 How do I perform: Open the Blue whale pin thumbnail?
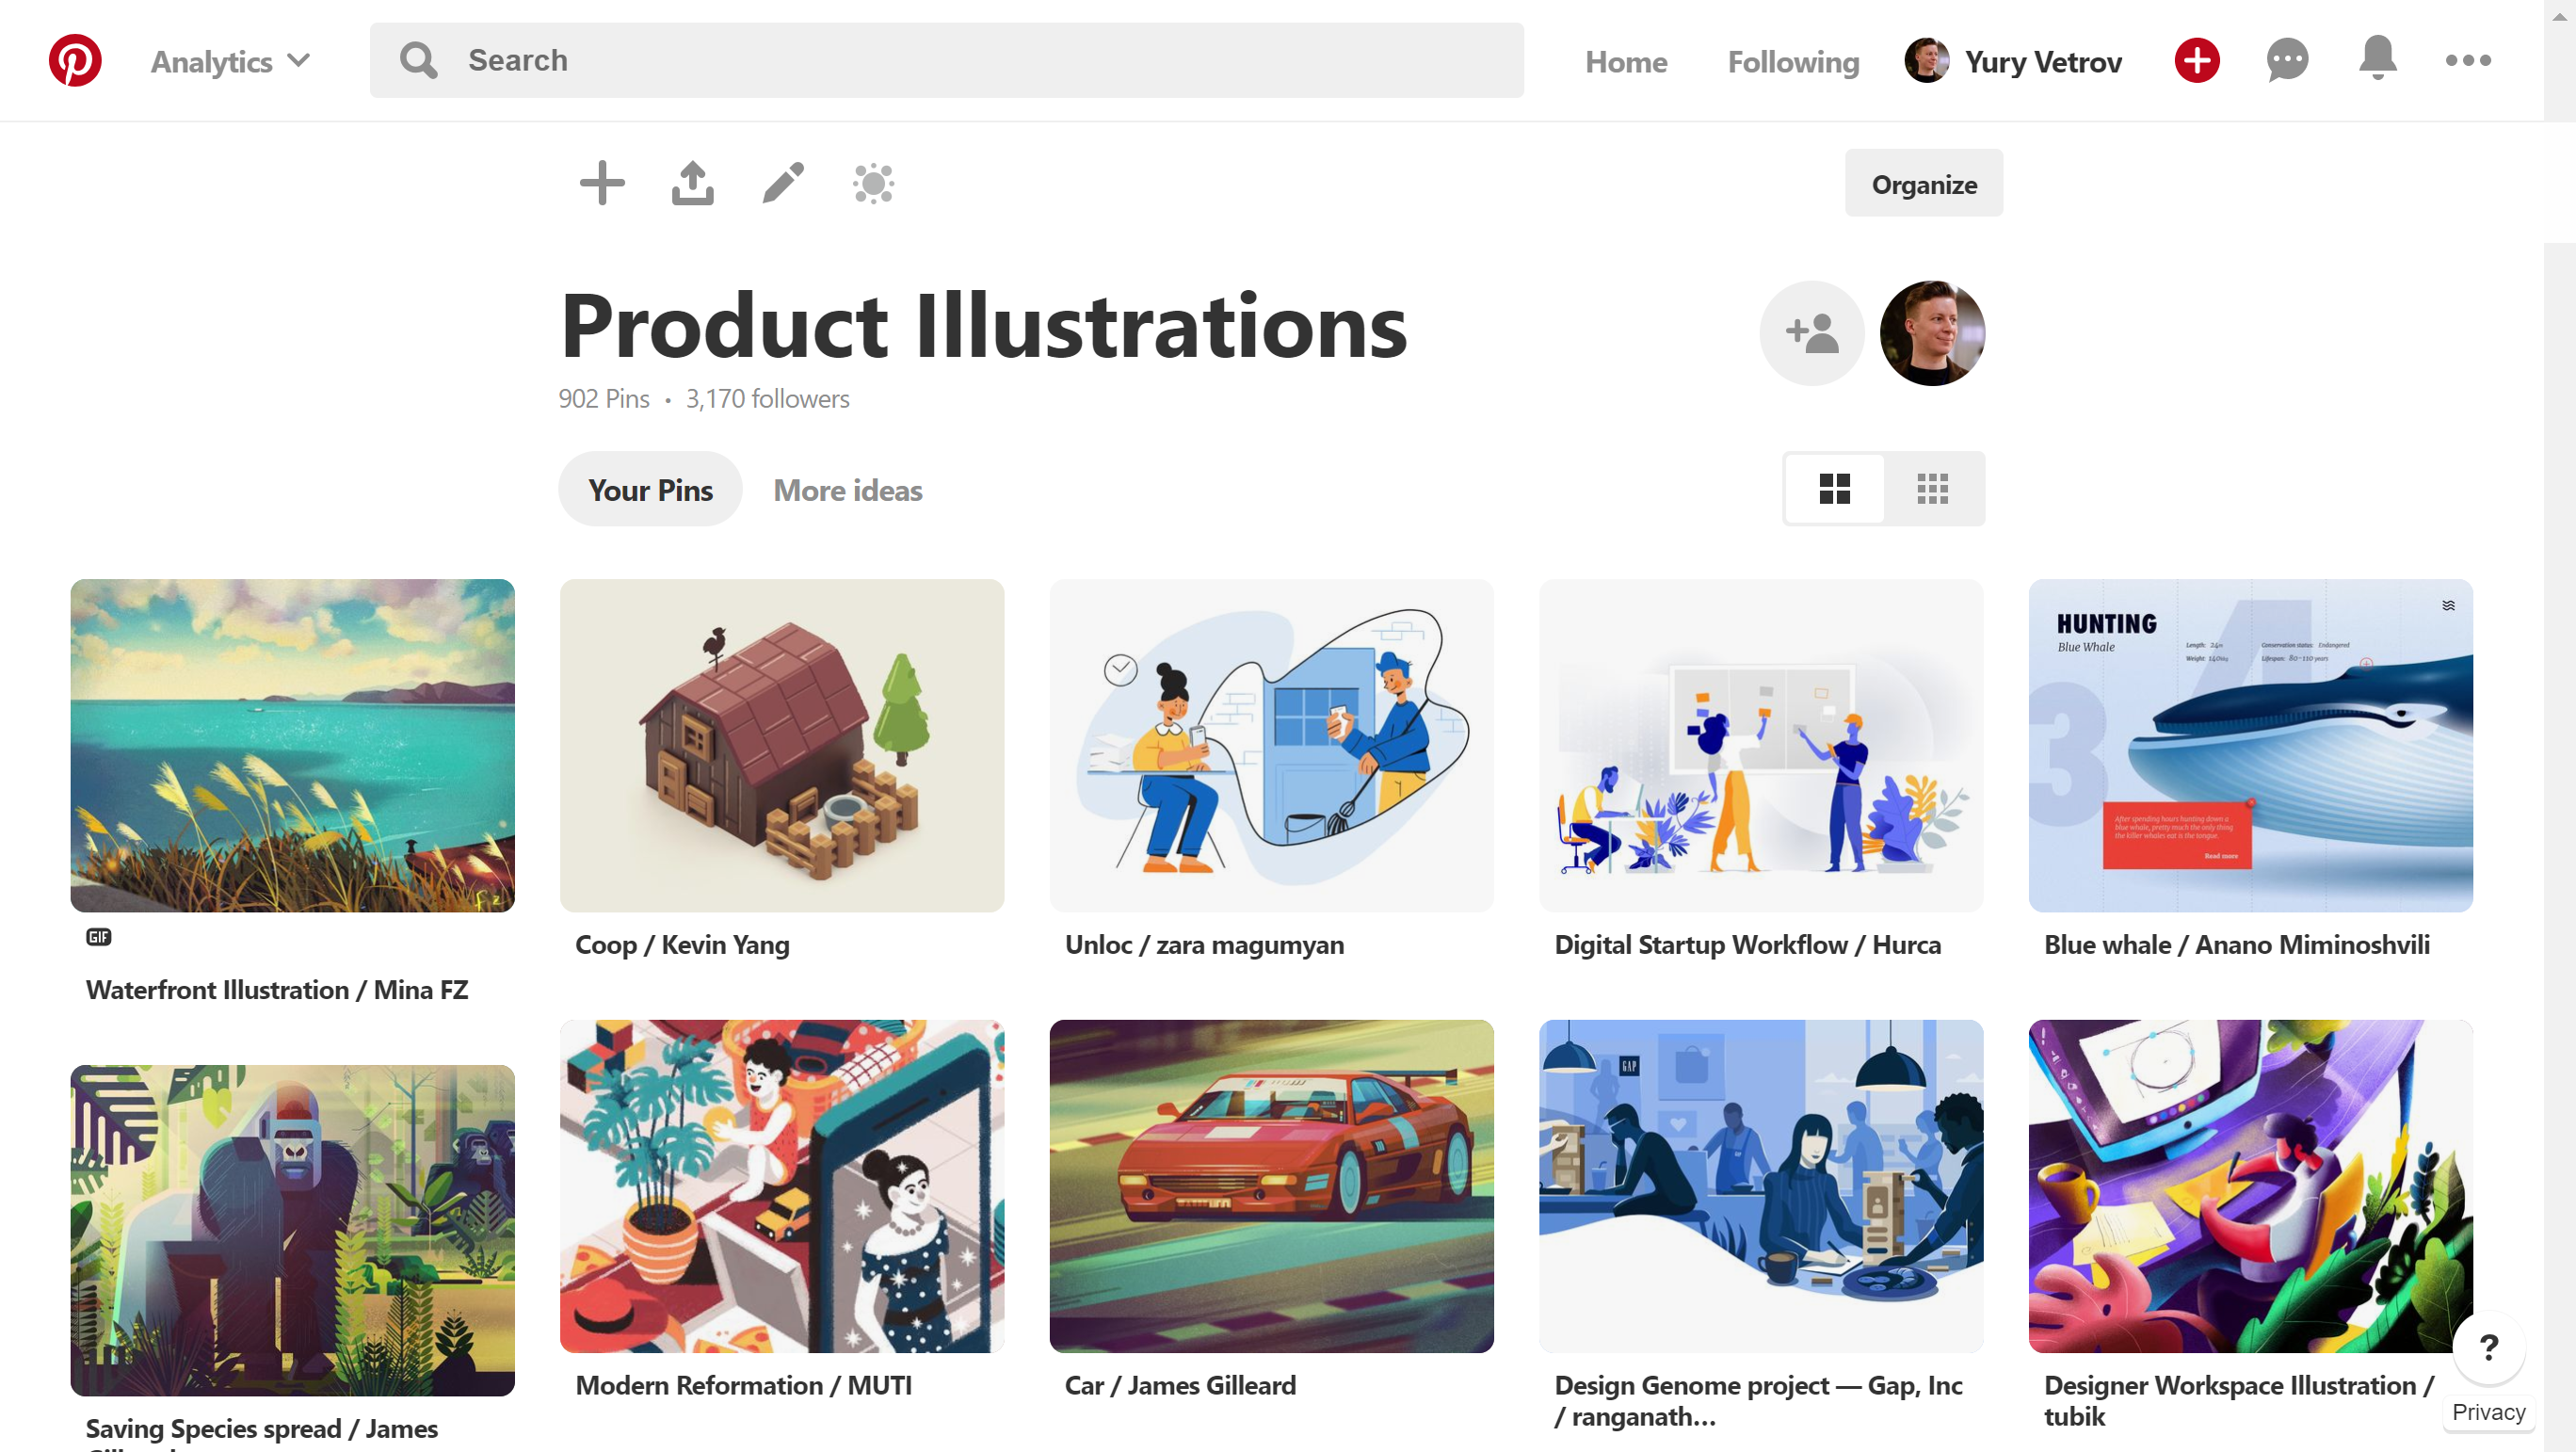click(2250, 745)
